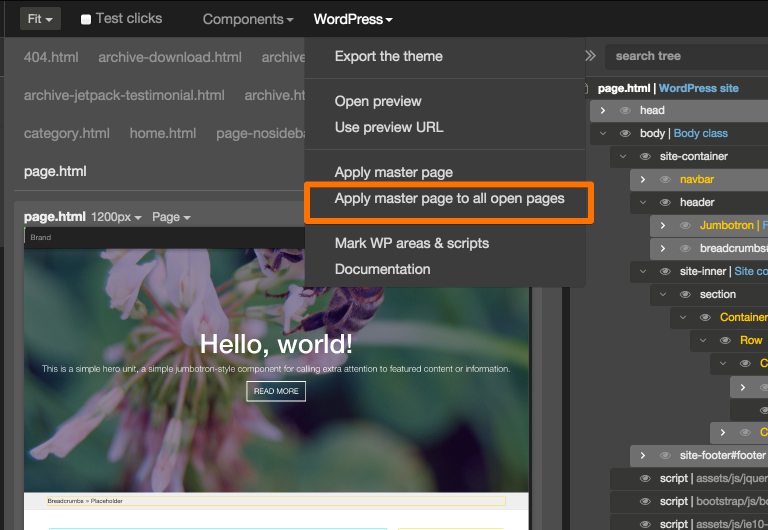Image resolution: width=768 pixels, height=530 pixels.
Task: Select the page.html tab
Action: (x=55, y=171)
